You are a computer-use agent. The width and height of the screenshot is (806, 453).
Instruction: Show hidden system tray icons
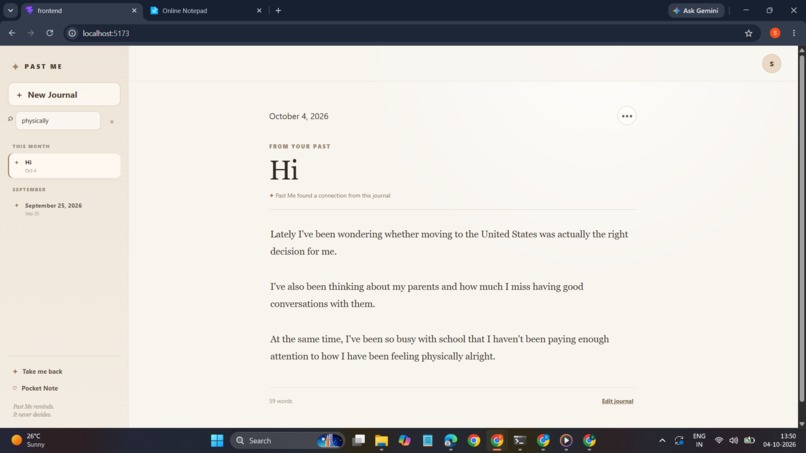[x=662, y=441]
